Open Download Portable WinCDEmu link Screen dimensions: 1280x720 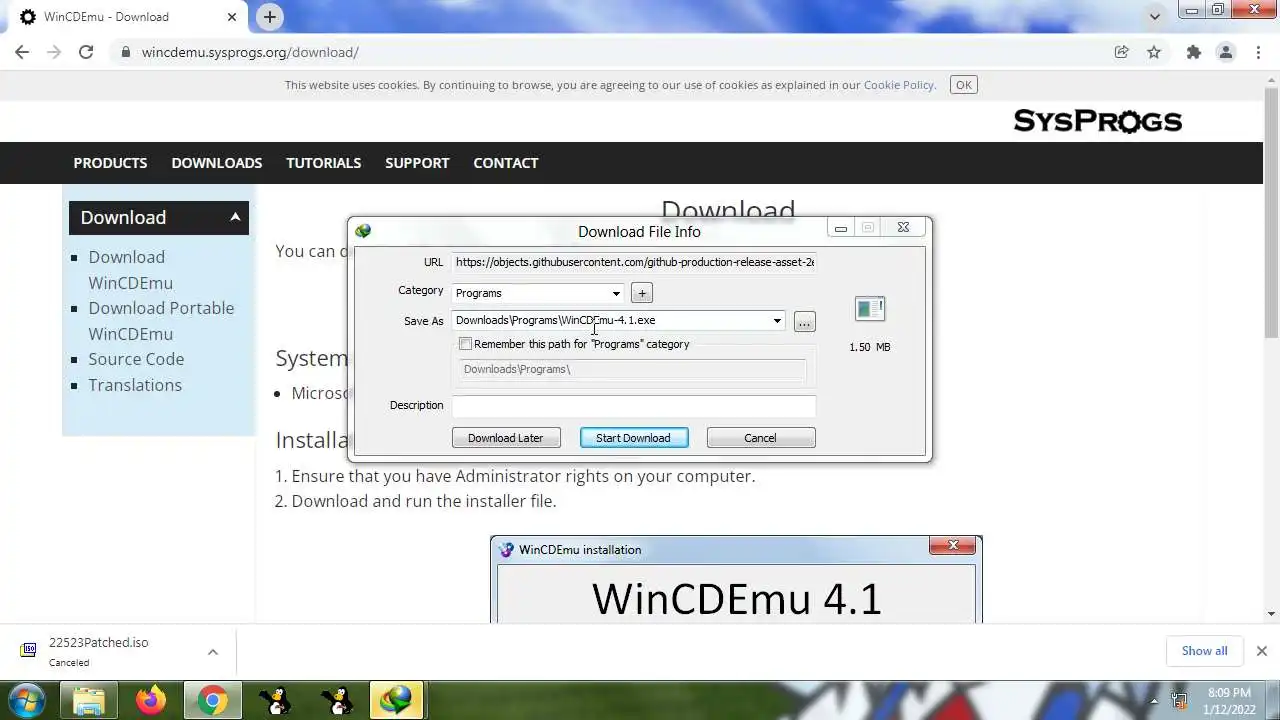(161, 321)
